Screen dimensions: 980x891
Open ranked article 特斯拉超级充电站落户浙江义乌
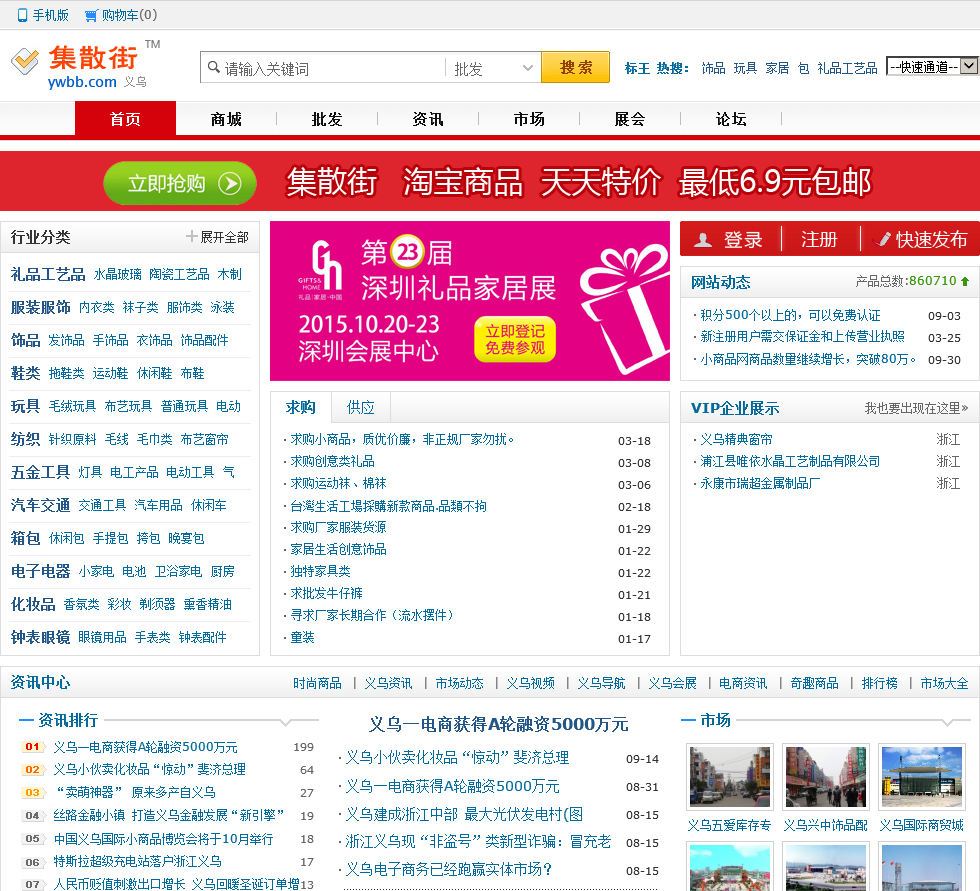pyautogui.click(x=138, y=862)
